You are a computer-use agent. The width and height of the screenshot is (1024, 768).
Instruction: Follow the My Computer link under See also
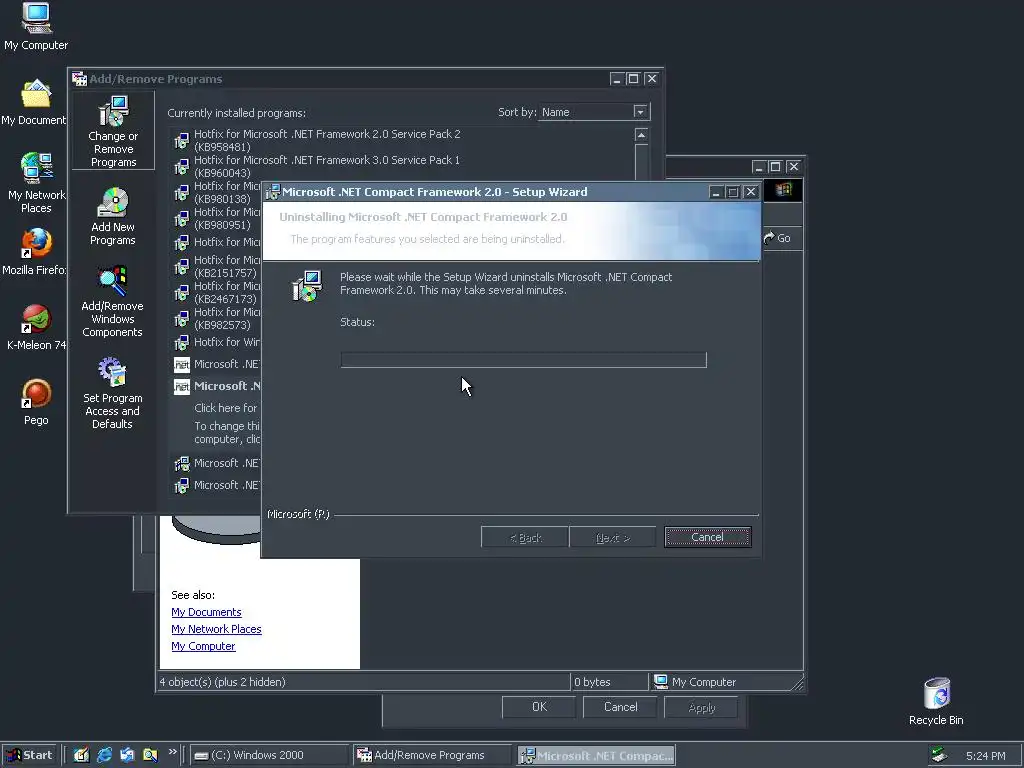(x=203, y=646)
